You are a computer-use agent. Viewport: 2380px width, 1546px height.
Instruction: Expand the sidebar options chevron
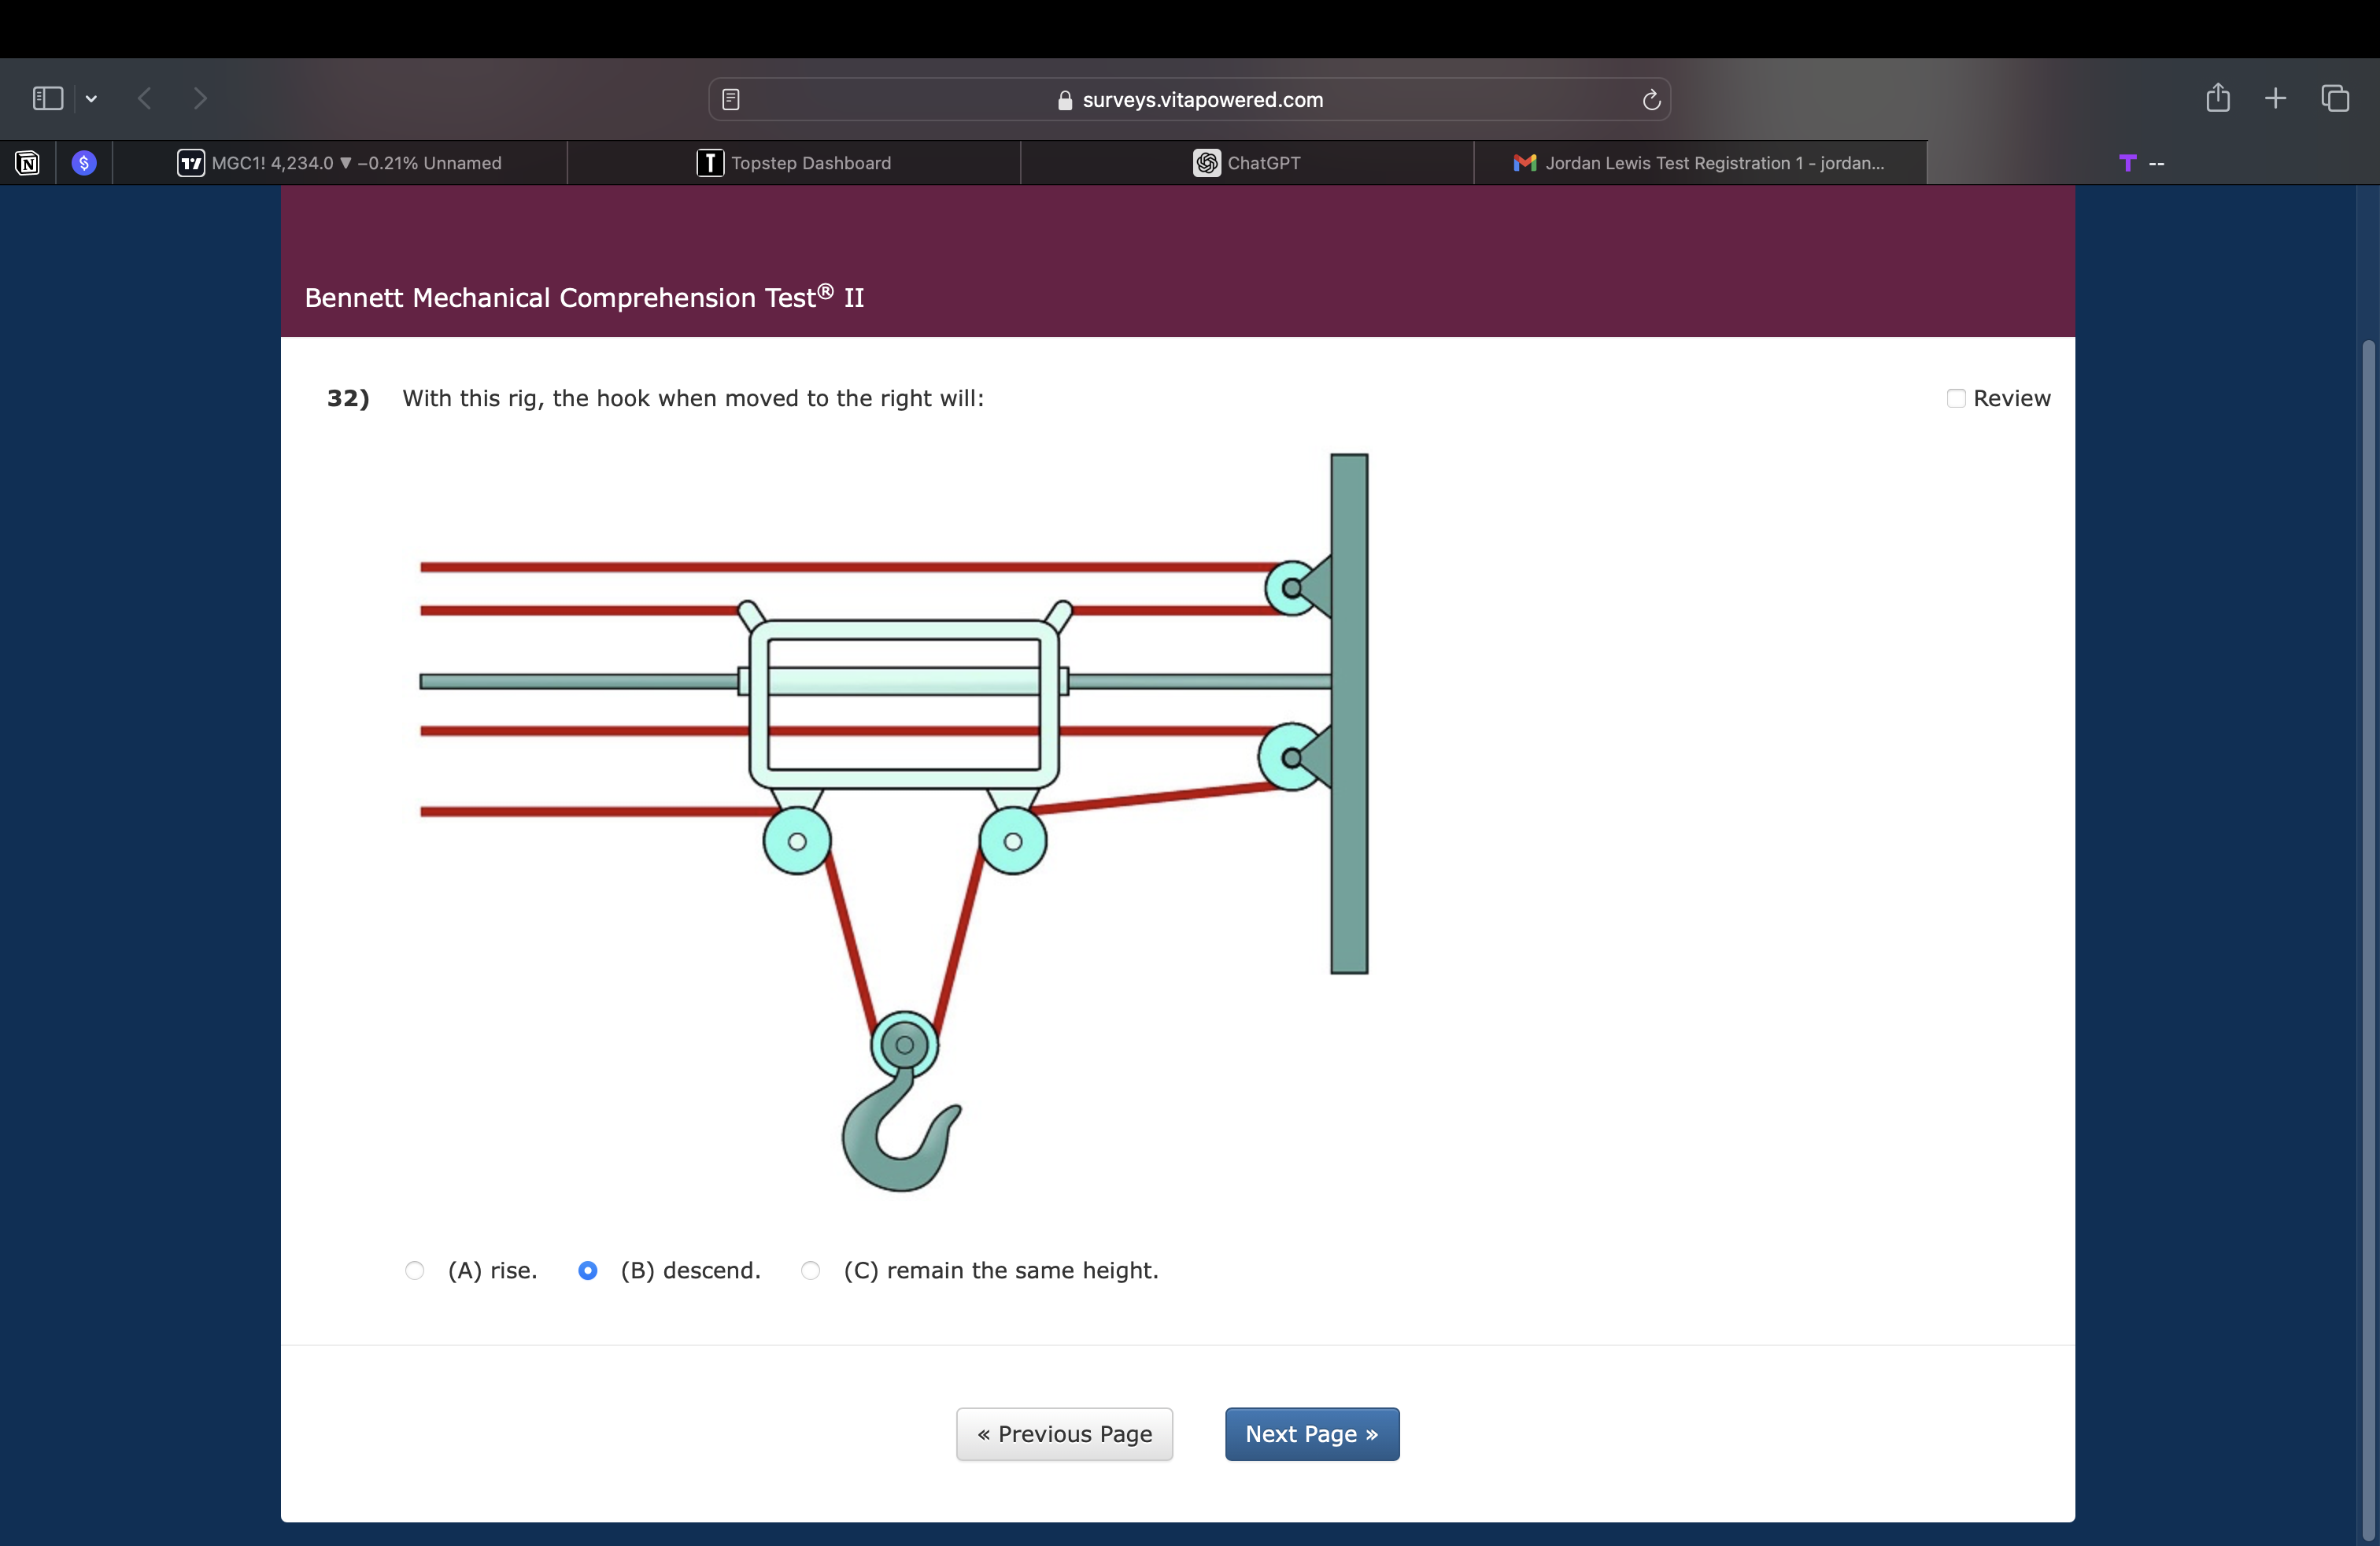tap(92, 98)
